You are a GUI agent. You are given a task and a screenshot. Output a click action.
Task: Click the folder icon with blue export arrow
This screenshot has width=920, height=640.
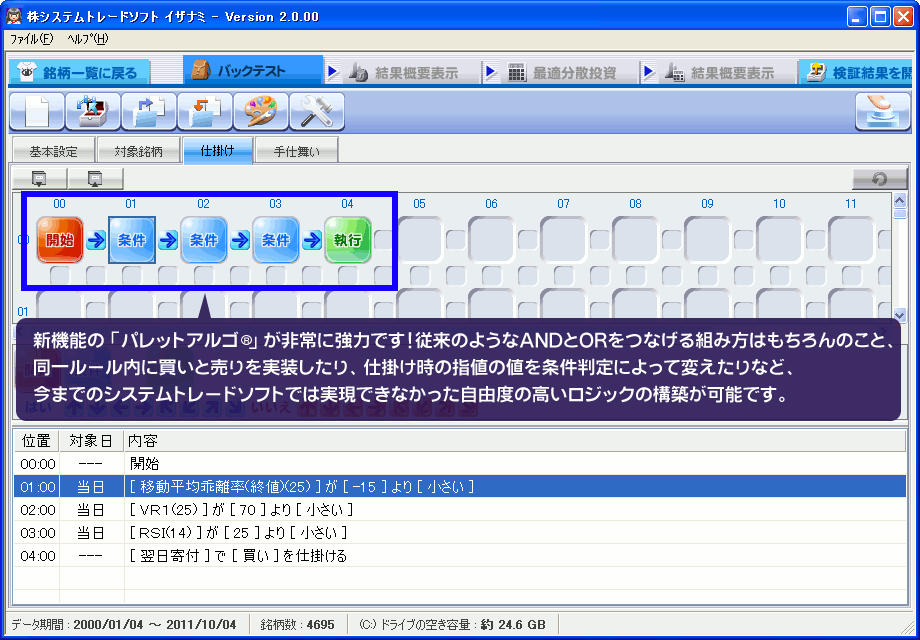[149, 111]
